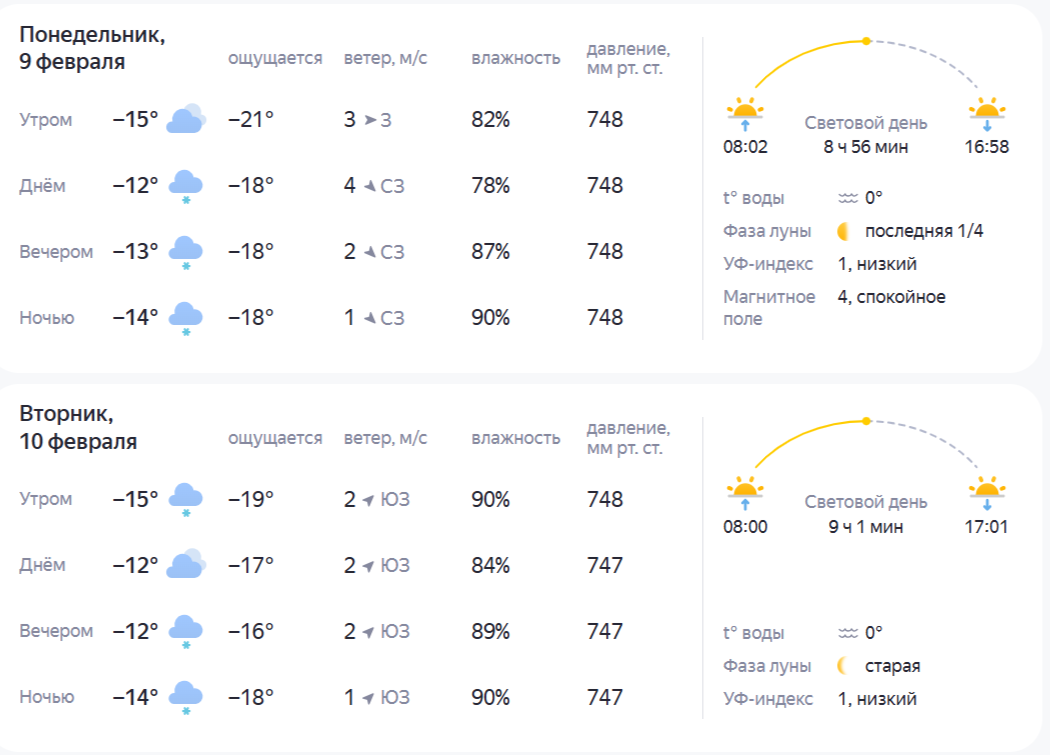Click Tuesday evening's snow cloud icon
Image resolution: width=1050 pixels, height=755 pixels.
[186, 632]
